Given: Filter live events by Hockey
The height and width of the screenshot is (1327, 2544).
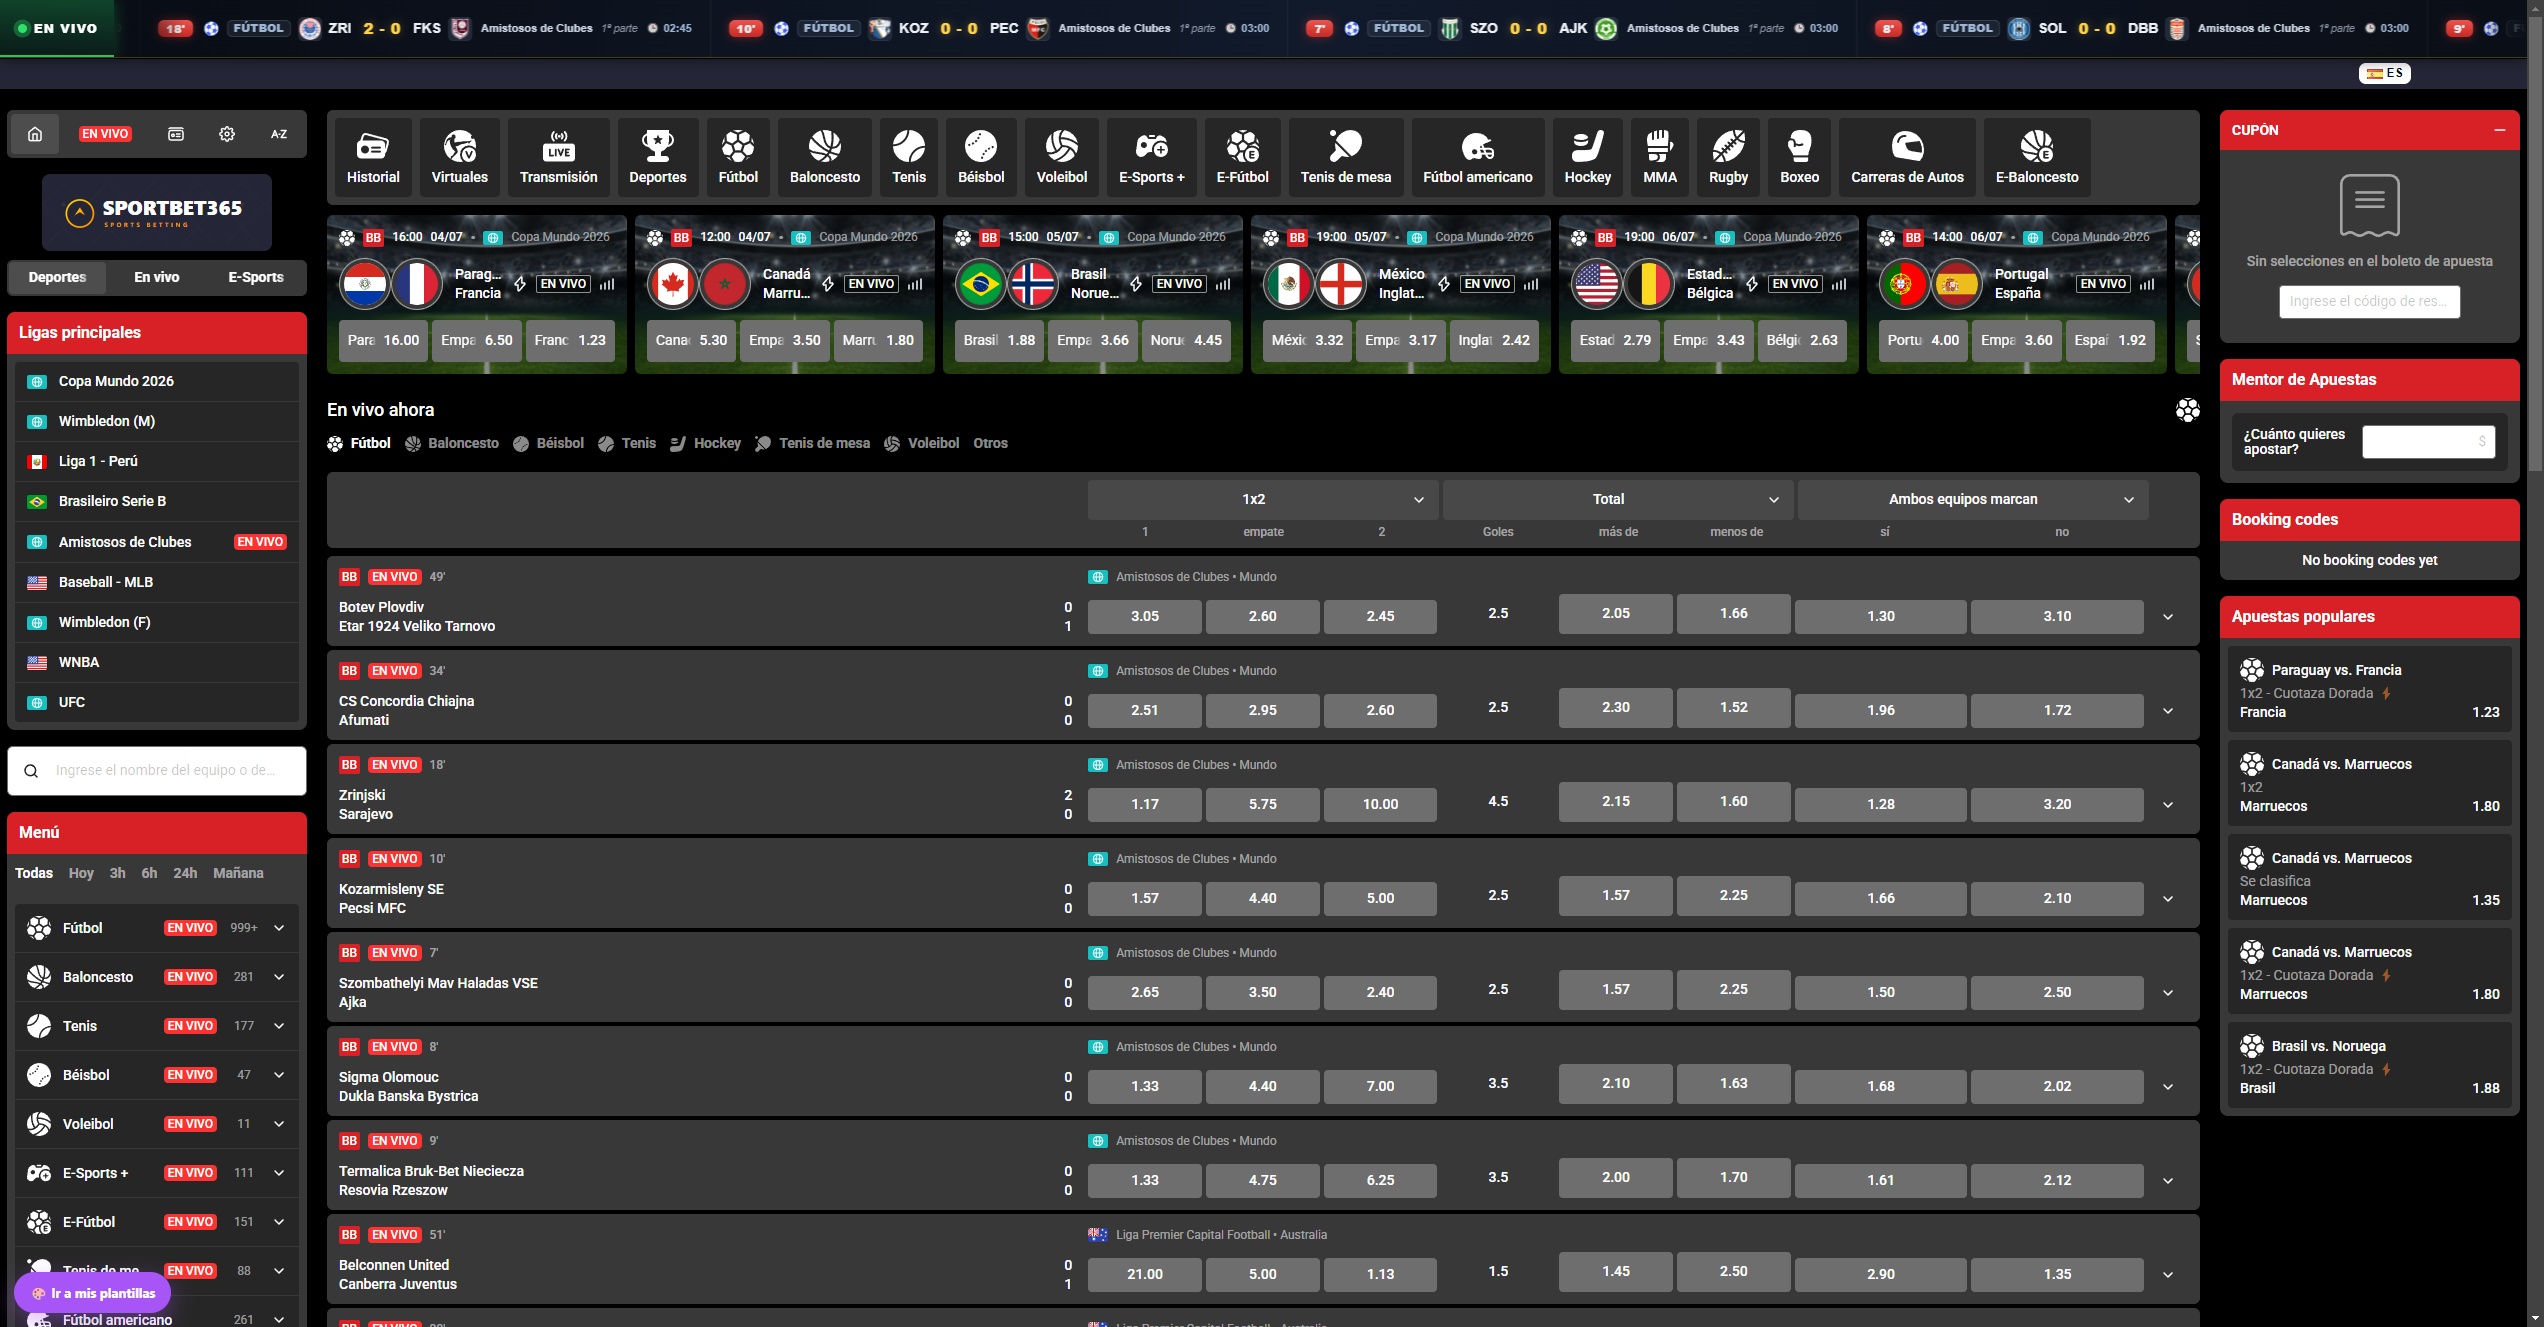Looking at the screenshot, I should 706,443.
